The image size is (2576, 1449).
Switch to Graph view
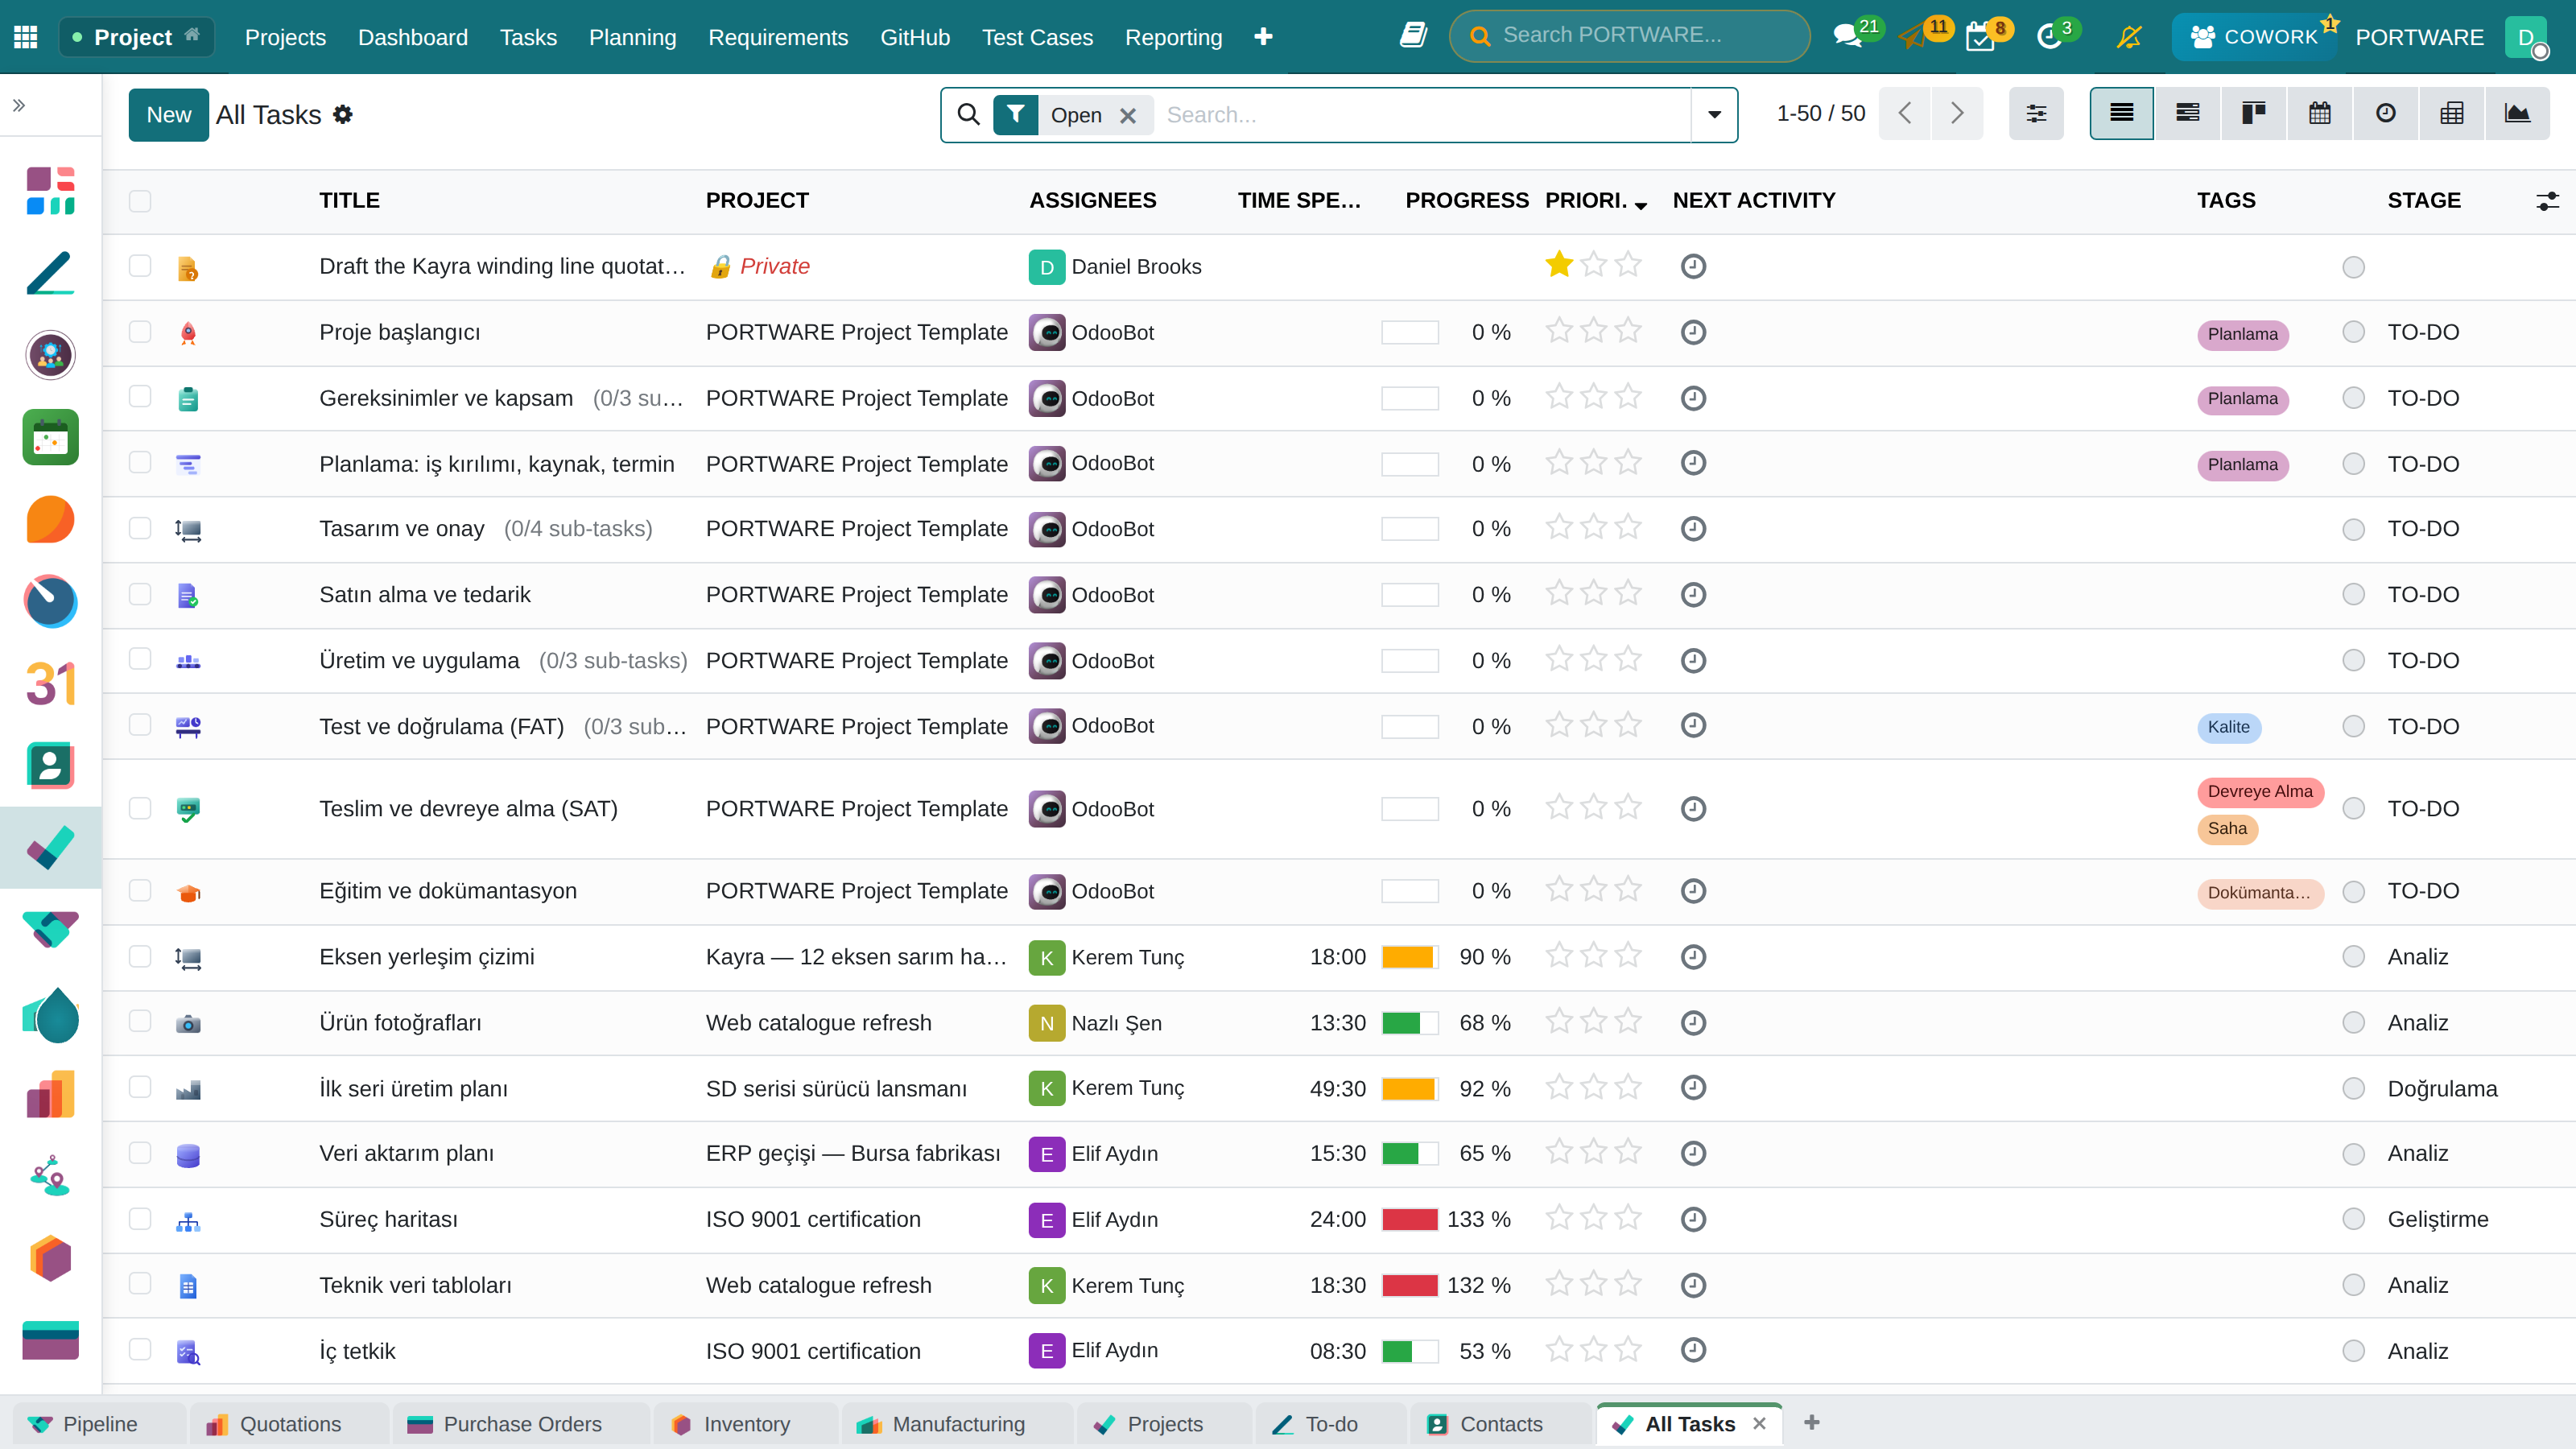[x=2517, y=114]
